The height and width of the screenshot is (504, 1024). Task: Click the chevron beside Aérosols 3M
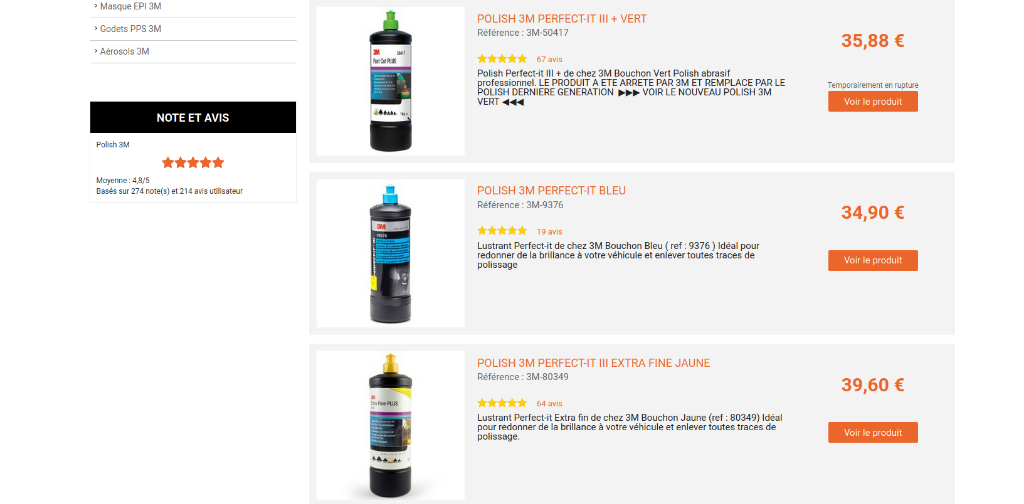click(x=96, y=51)
